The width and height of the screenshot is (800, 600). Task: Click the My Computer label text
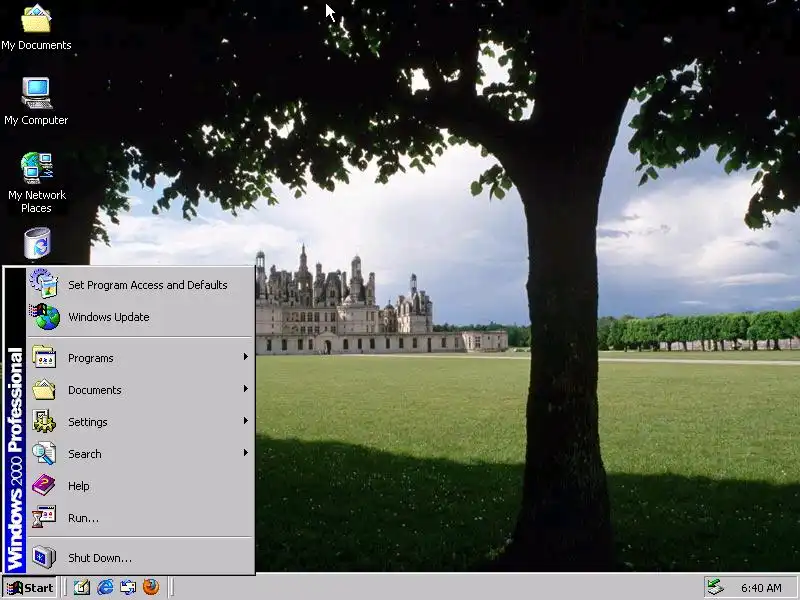click(x=36, y=120)
